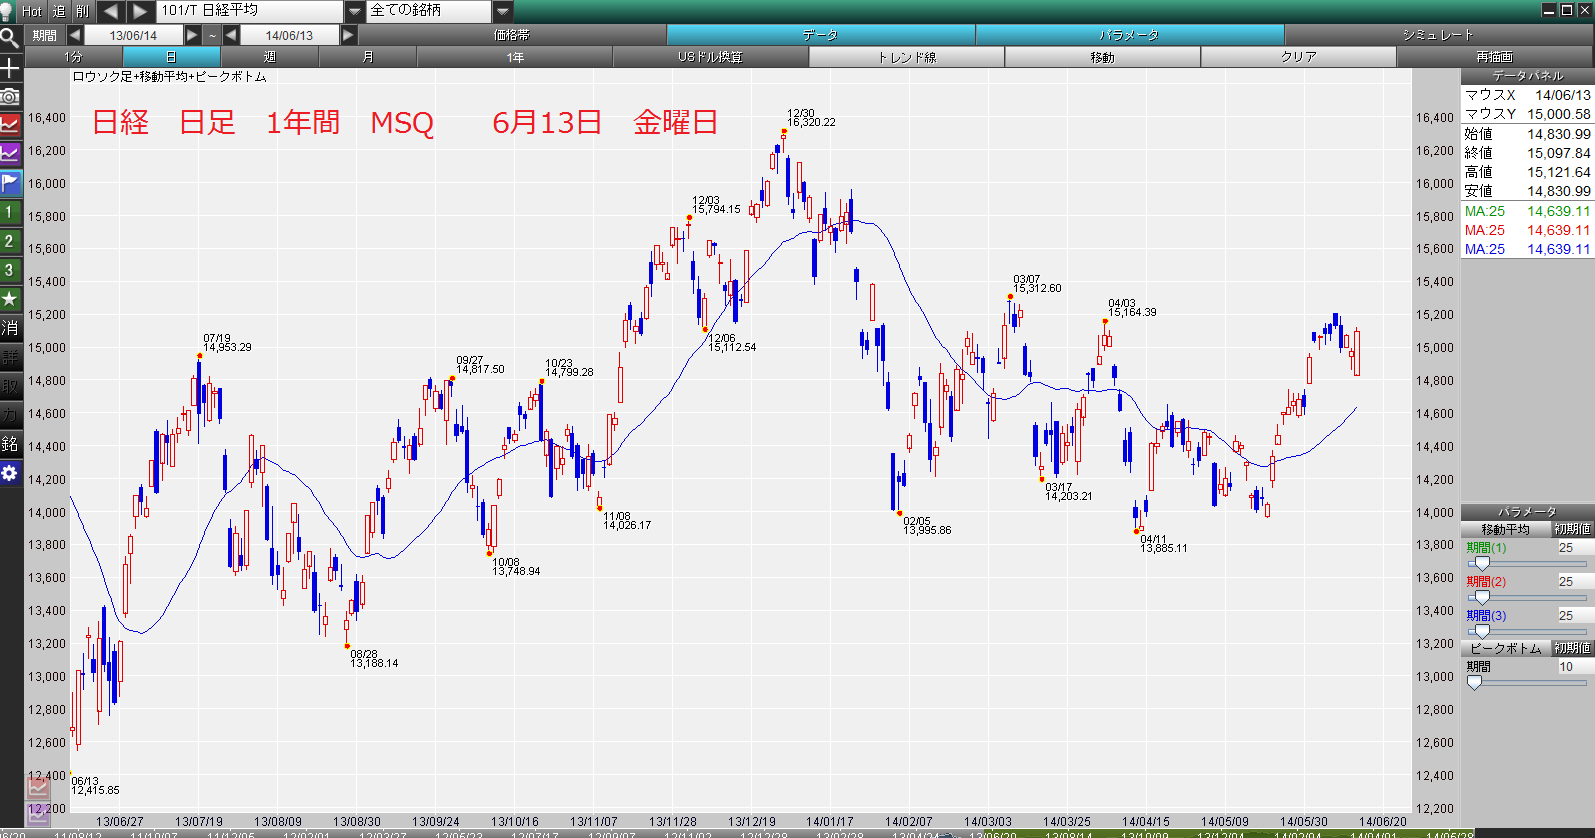1595x838 pixels.
Task: Select the 日 daily timeframe
Action: coord(171,57)
